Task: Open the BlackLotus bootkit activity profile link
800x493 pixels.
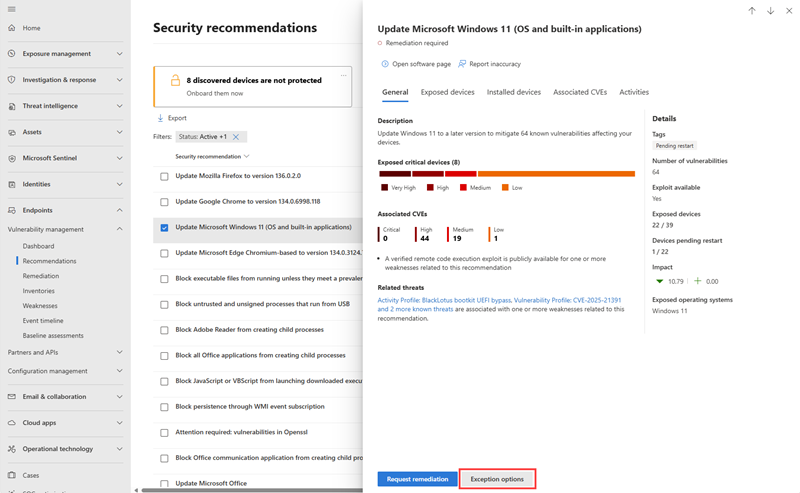Action: pyautogui.click(x=441, y=300)
